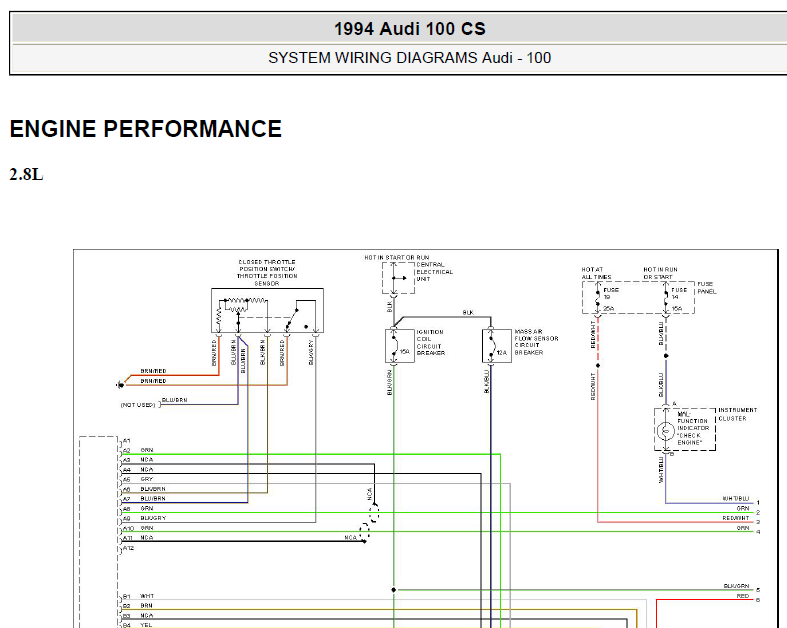787x628 pixels.
Task: Click the '(NOT USED)' wire label
Action: [x=138, y=405]
